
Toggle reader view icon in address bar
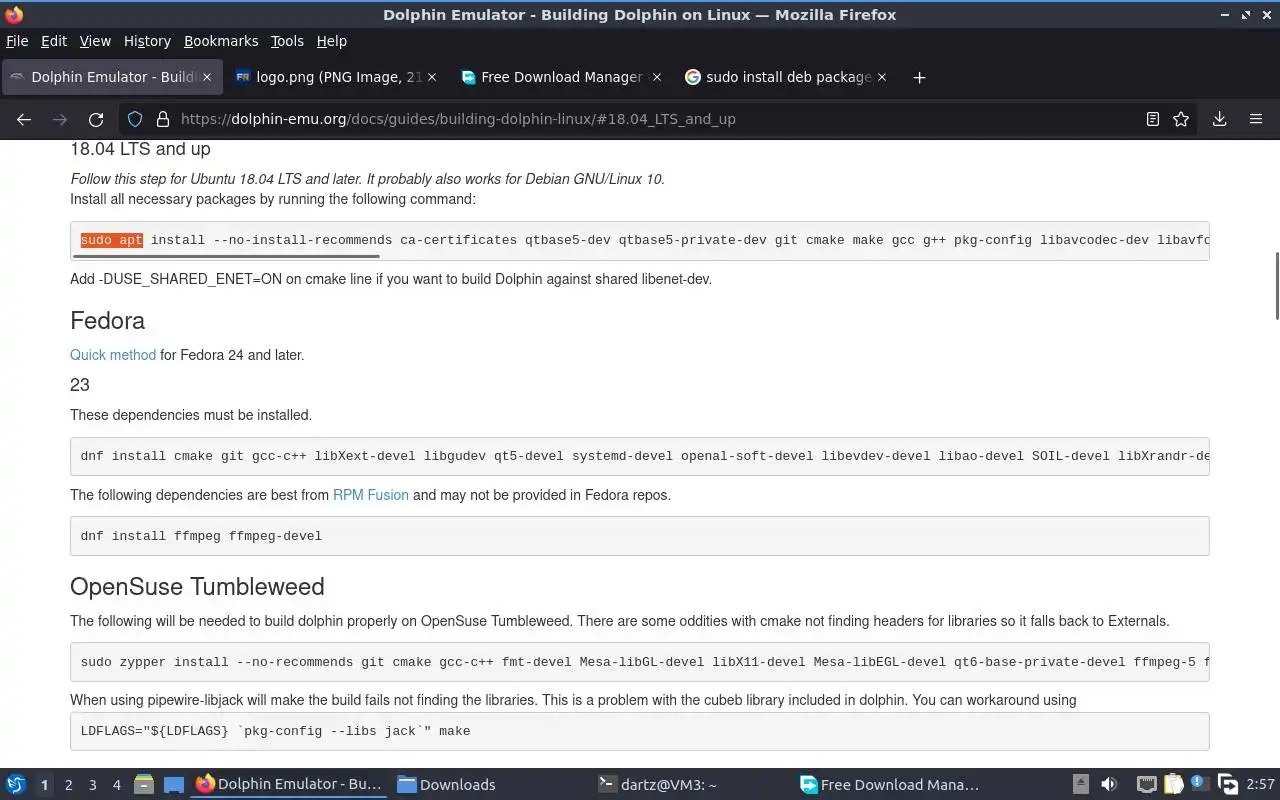[x=1153, y=119]
